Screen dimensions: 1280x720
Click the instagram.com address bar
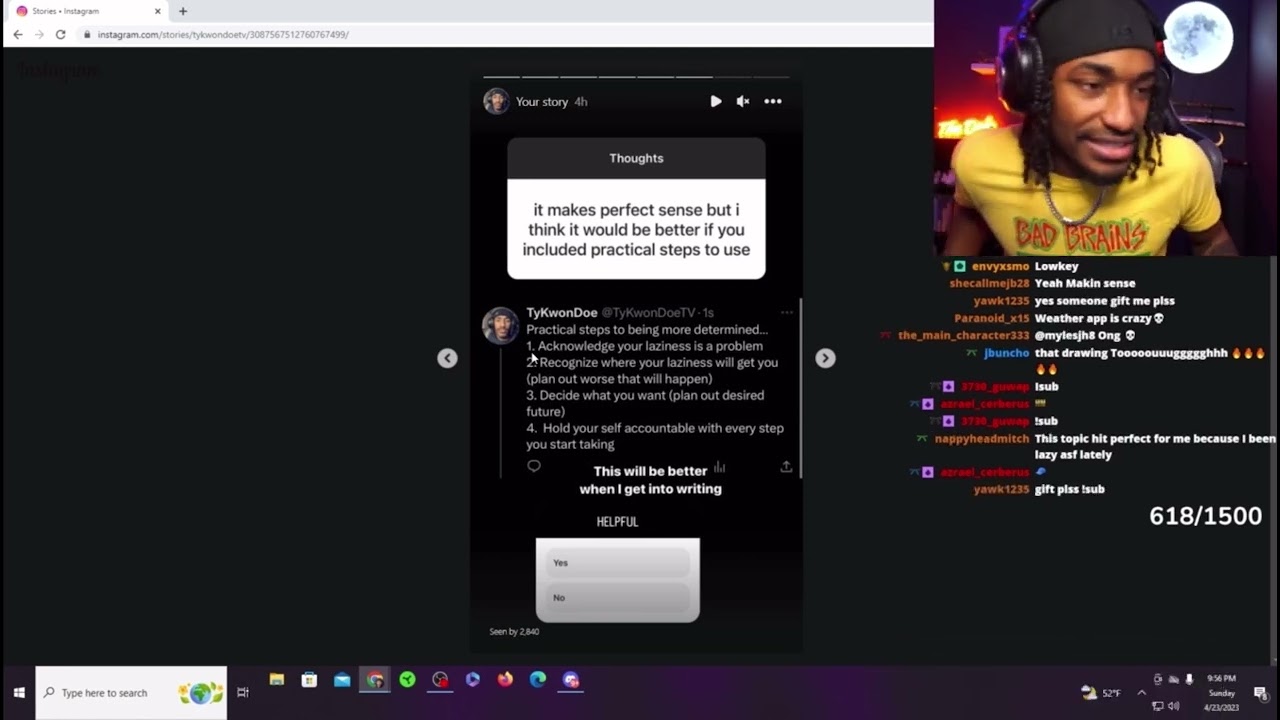pyautogui.click(x=500, y=34)
